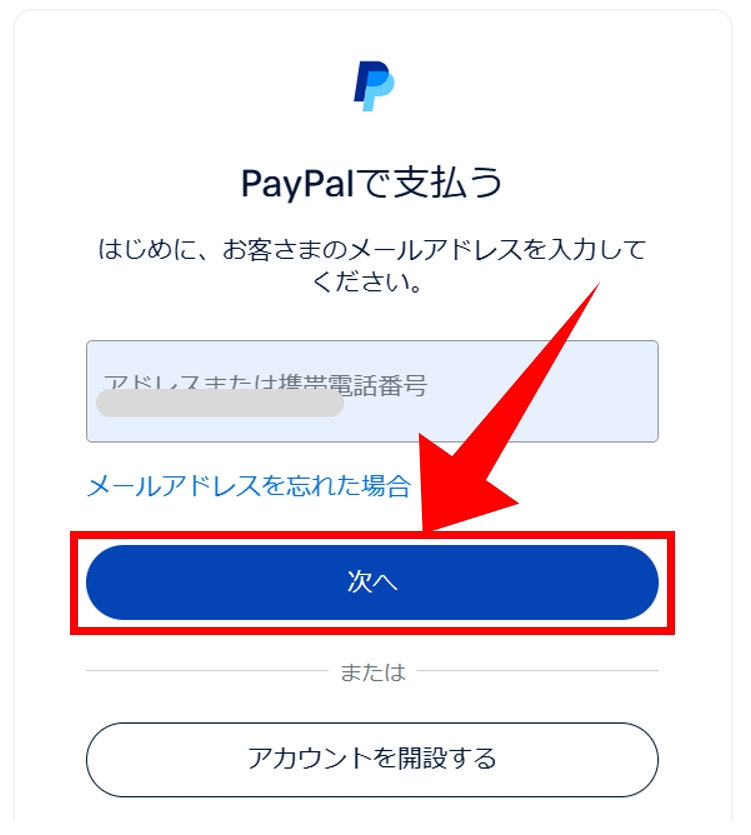751x835 pixels.
Task: Click the divider line right of または
Action: tap(538, 671)
